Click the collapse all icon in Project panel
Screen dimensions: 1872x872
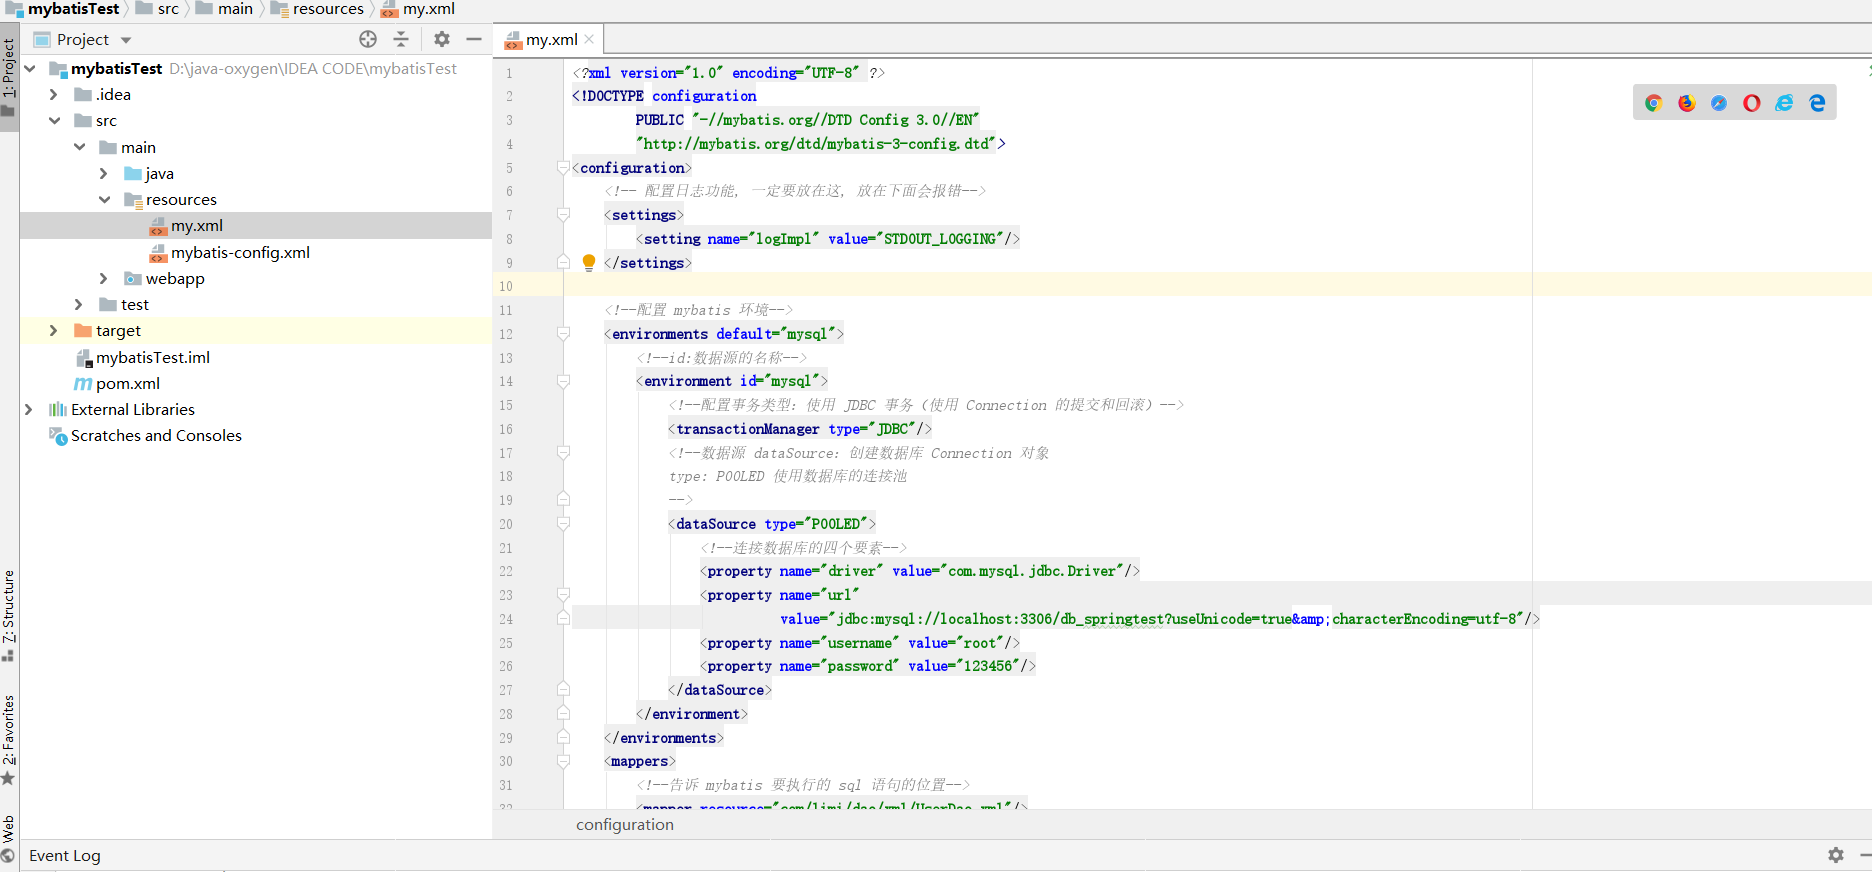click(x=401, y=39)
